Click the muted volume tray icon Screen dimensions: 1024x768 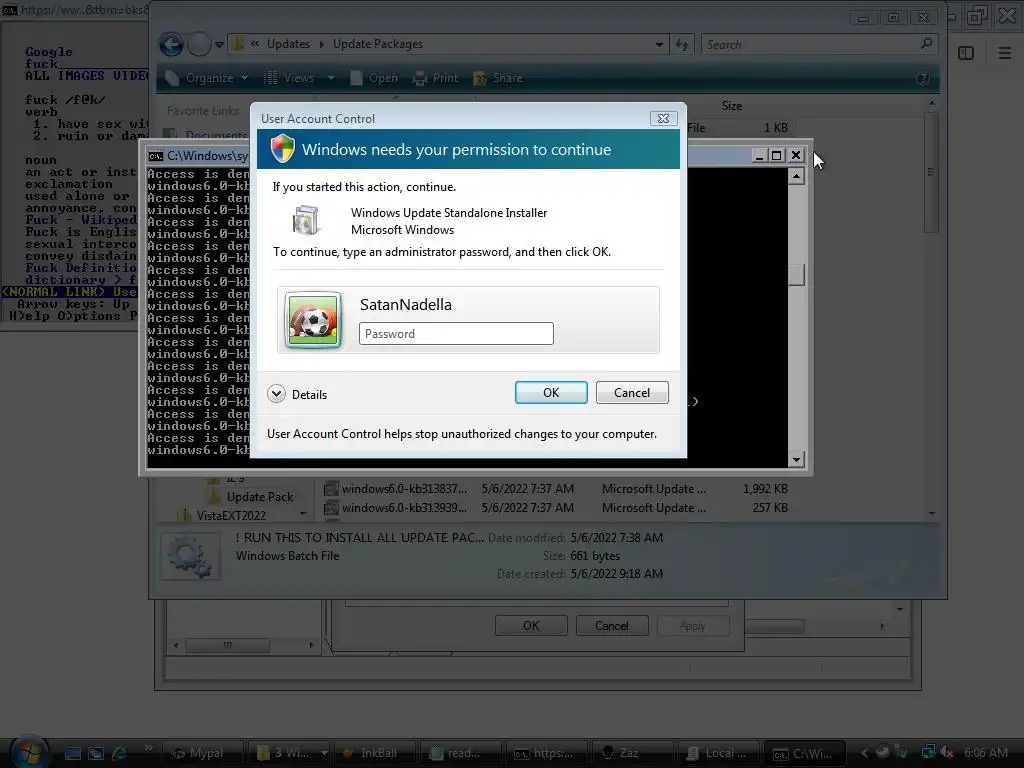point(947,753)
